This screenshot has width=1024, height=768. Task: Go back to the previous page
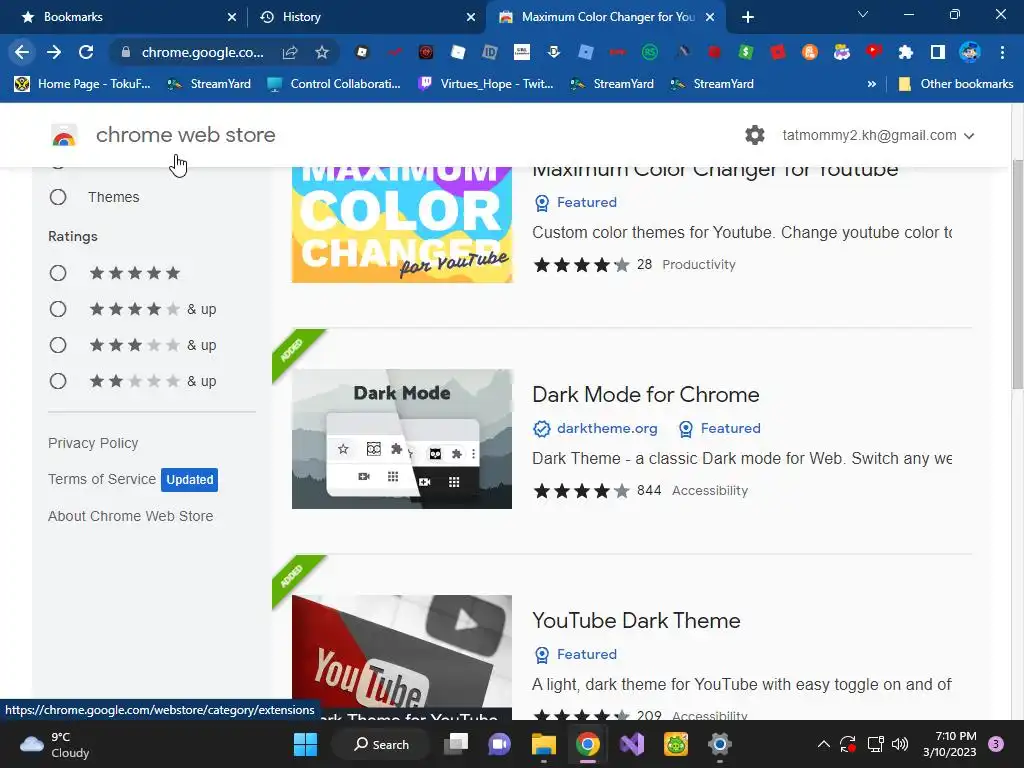[22, 52]
